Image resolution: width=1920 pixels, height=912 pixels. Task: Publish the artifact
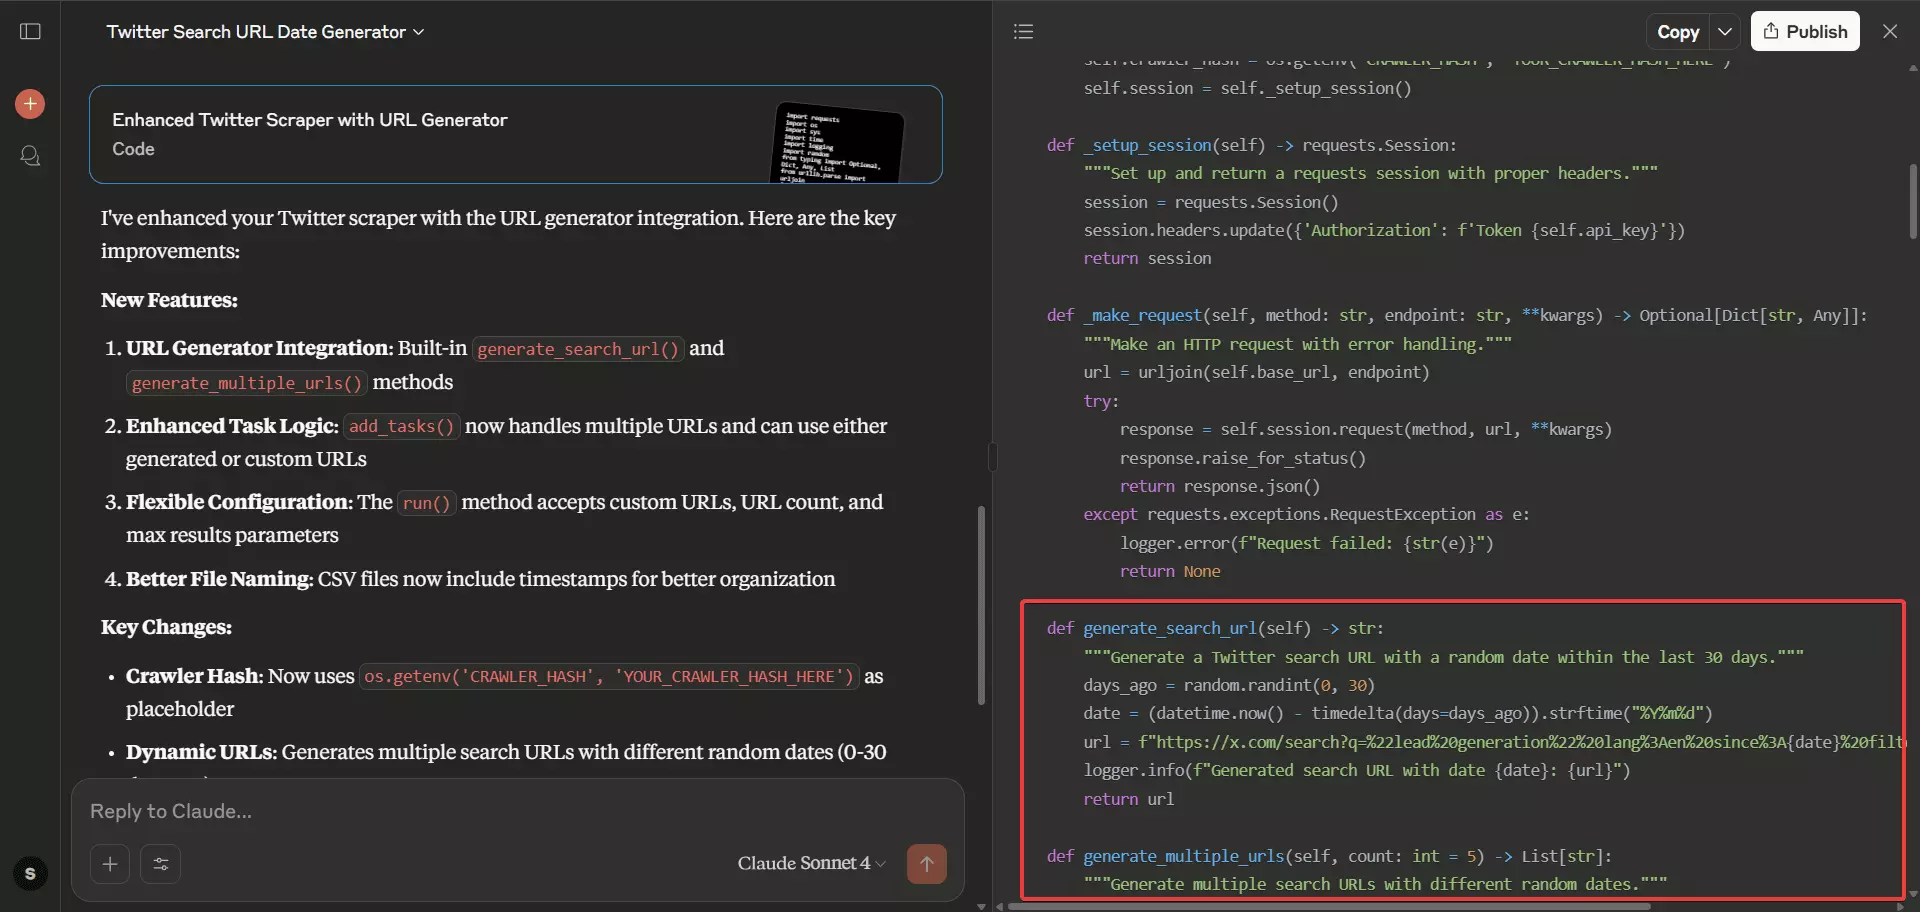tap(1805, 31)
